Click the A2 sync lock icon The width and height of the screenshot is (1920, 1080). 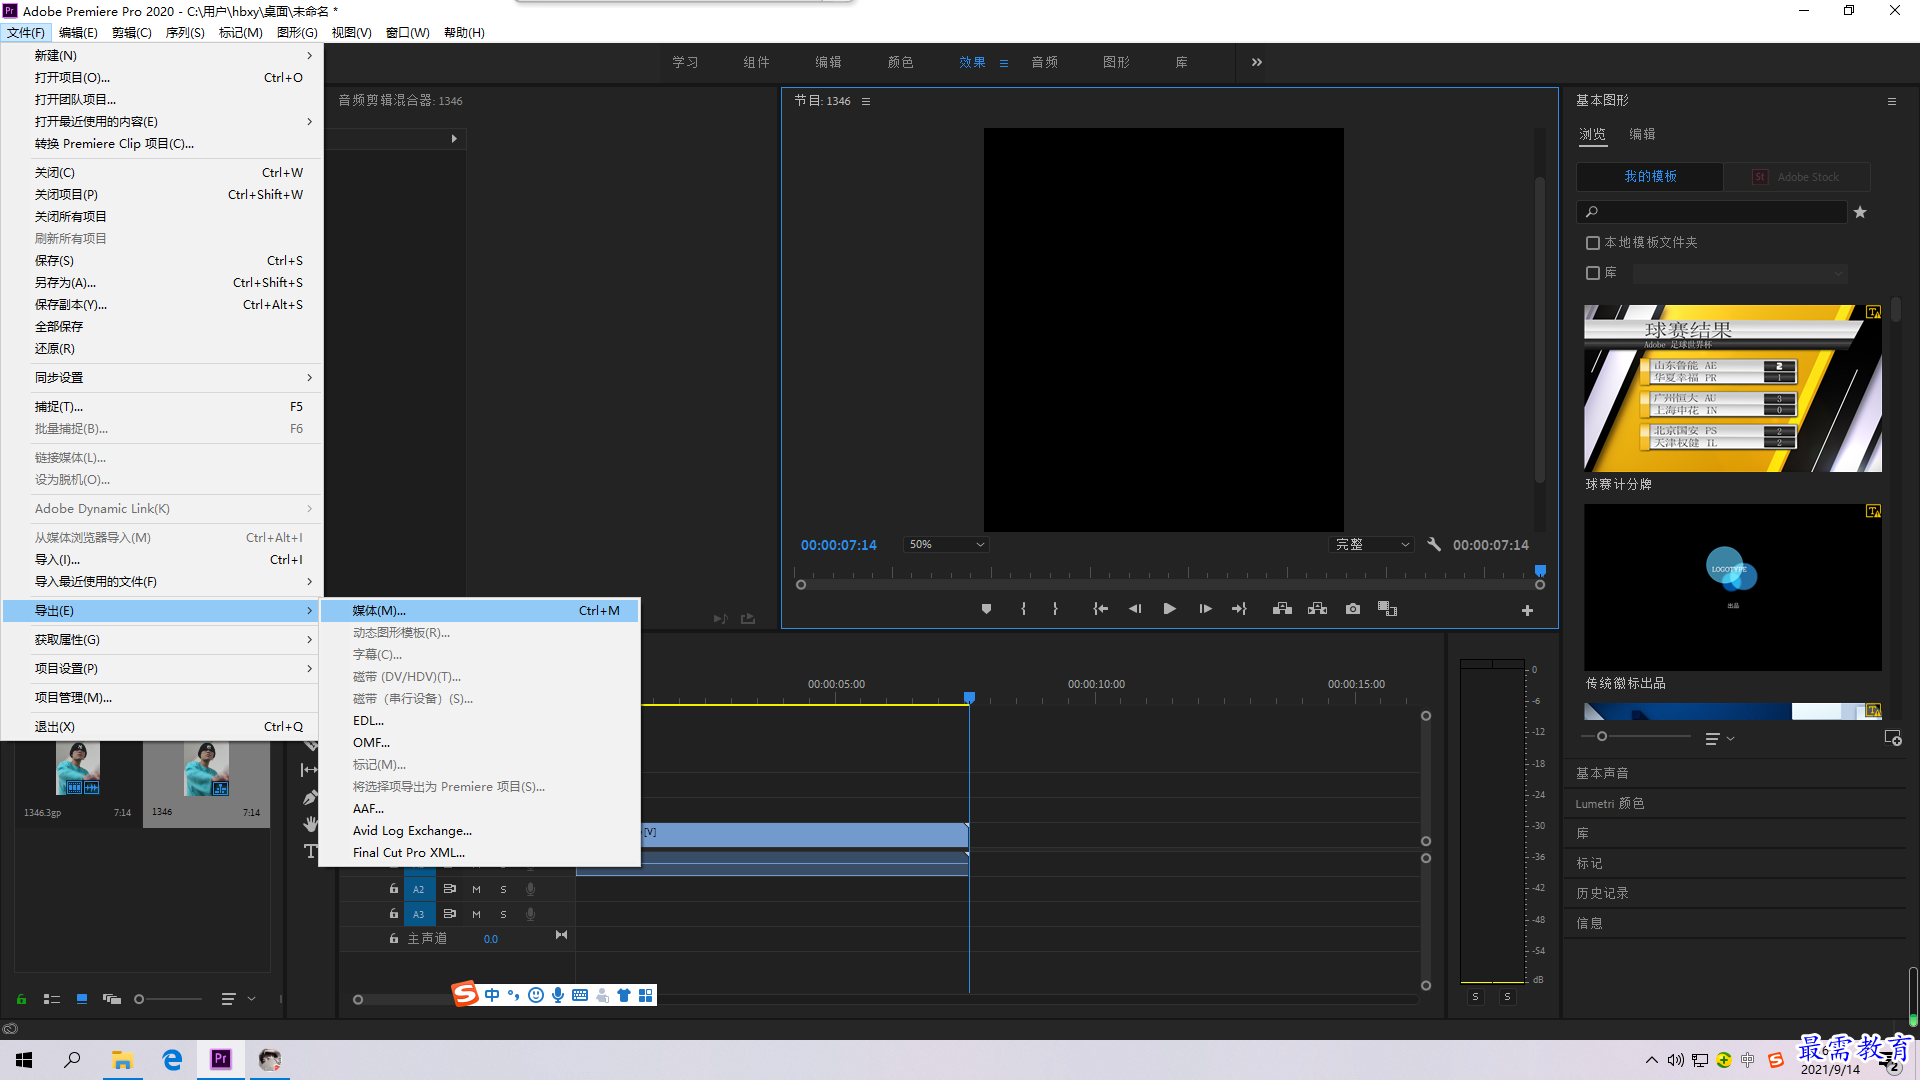[450, 888]
